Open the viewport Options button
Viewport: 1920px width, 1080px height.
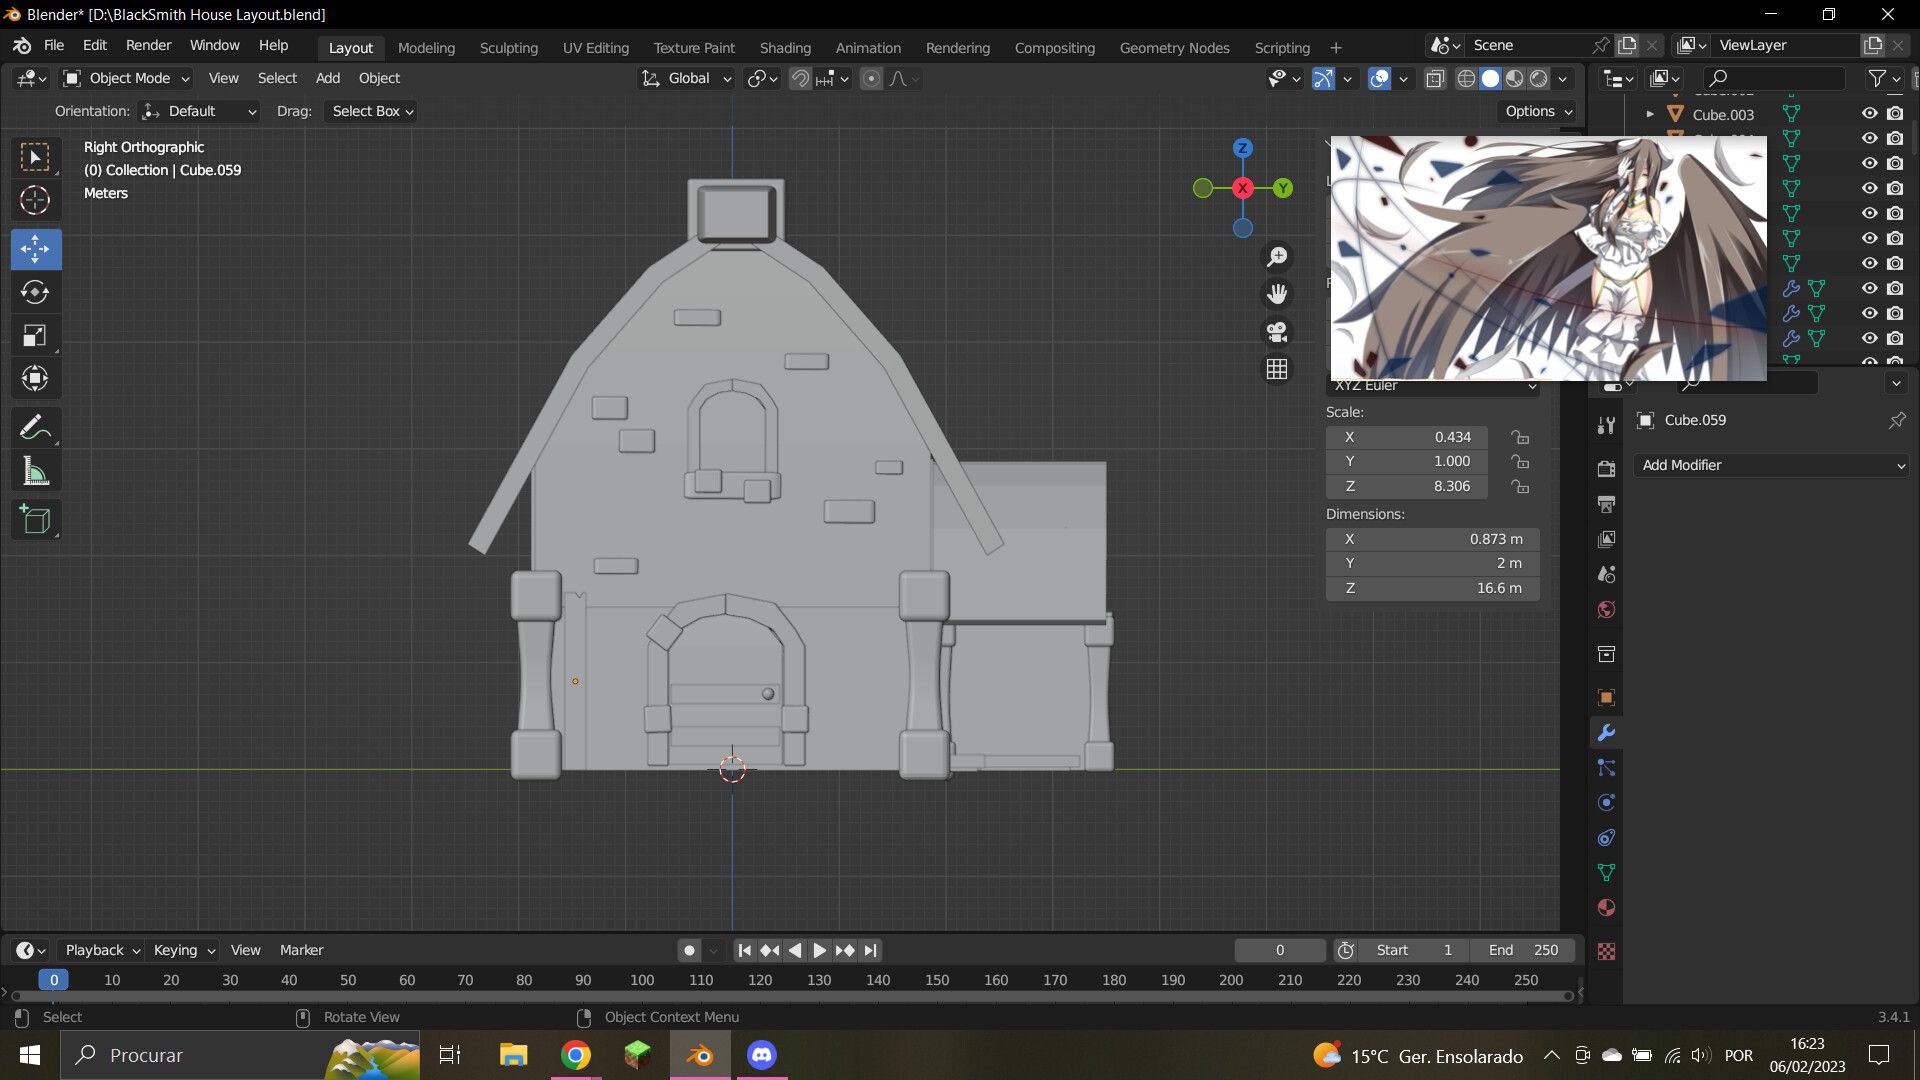tap(1536, 111)
